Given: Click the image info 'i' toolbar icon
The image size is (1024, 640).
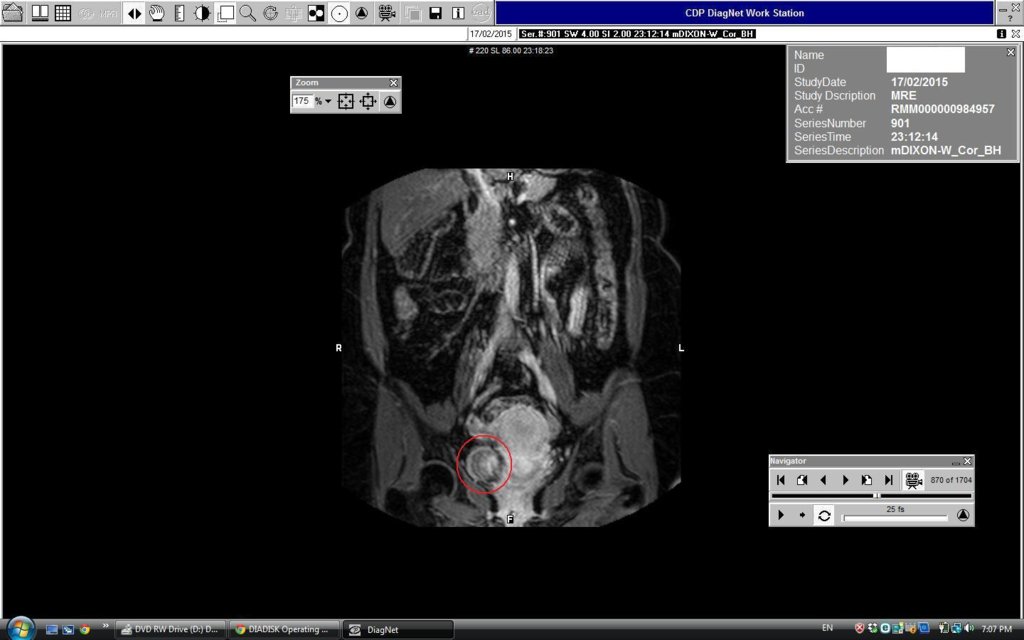Looking at the screenshot, I should tap(458, 13).
